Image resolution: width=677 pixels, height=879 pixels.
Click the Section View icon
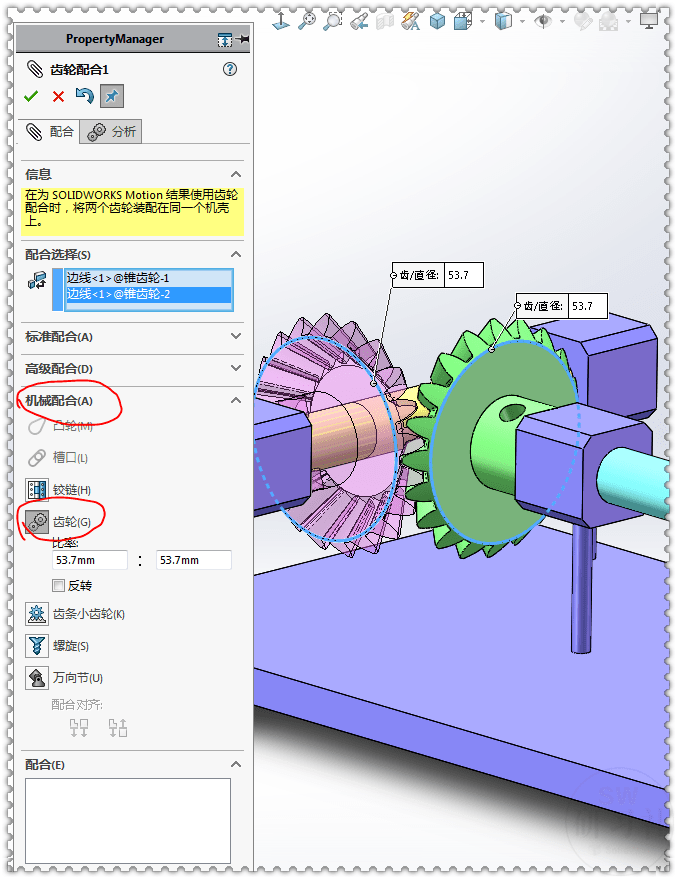coord(384,21)
